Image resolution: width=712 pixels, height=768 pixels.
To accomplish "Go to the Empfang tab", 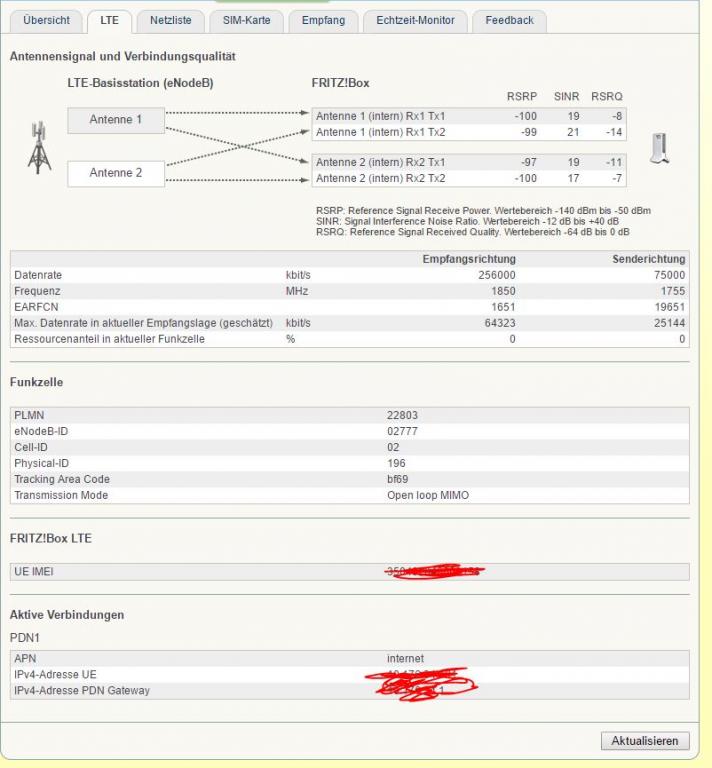I will click(323, 21).
